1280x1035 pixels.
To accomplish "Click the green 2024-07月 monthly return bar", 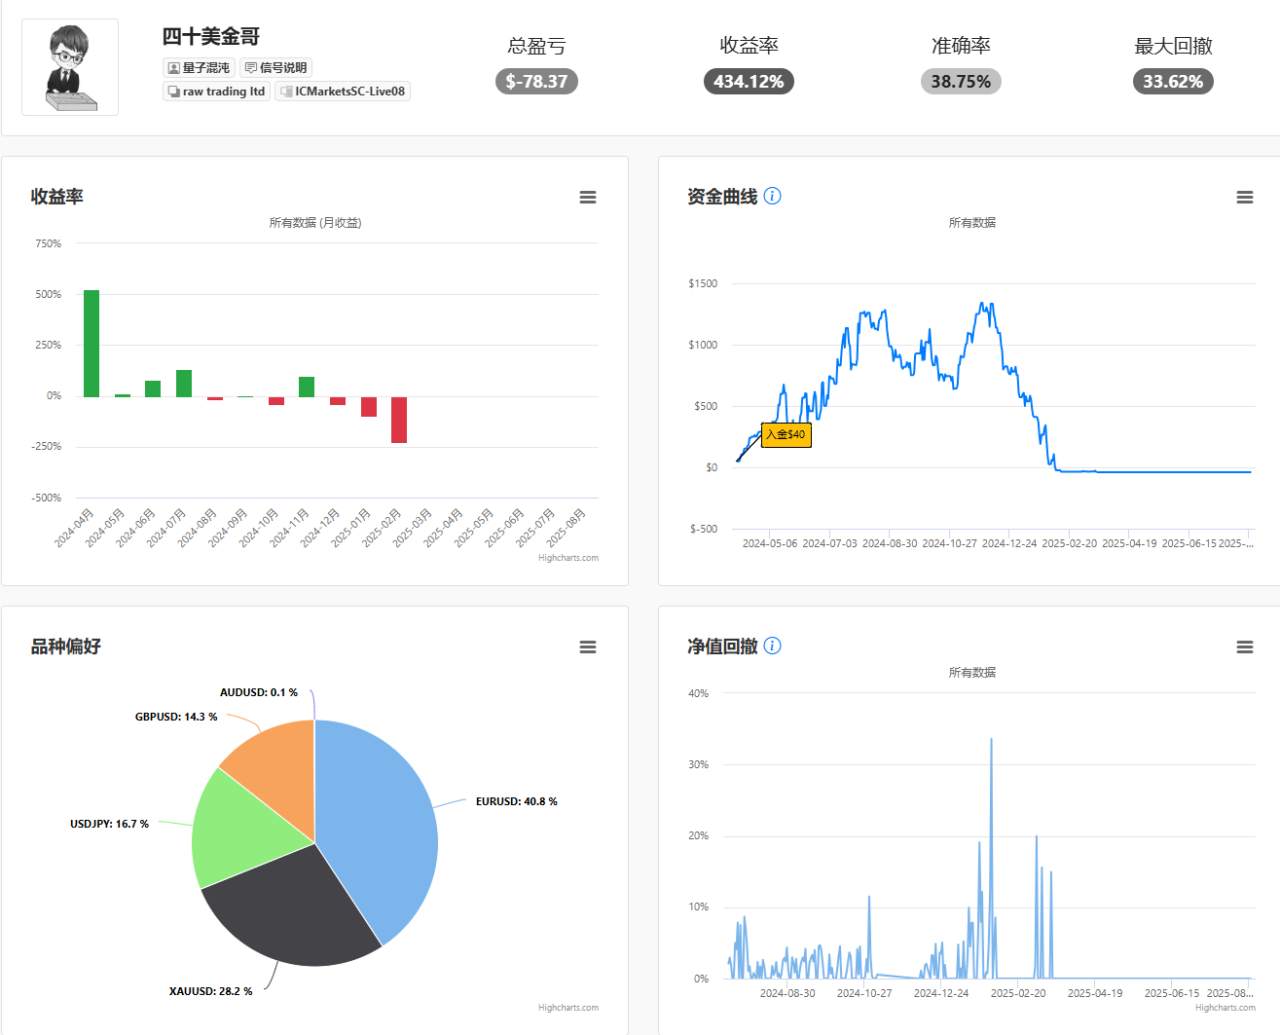I will (184, 383).
